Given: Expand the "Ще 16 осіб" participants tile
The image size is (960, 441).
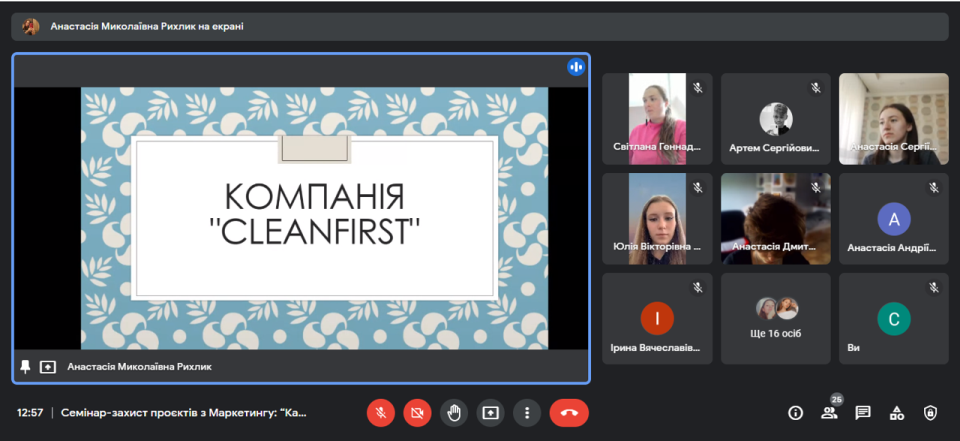Looking at the screenshot, I should tap(775, 319).
